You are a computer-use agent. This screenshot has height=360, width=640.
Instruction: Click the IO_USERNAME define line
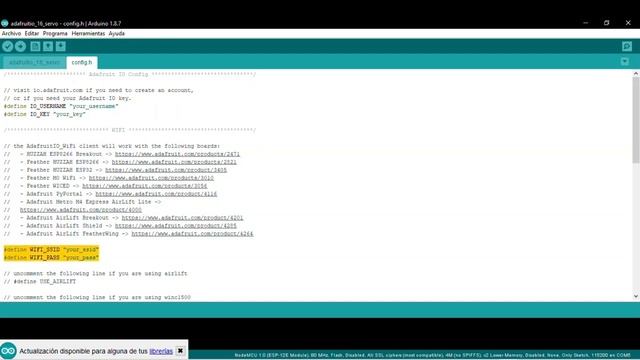pyautogui.click(x=61, y=106)
